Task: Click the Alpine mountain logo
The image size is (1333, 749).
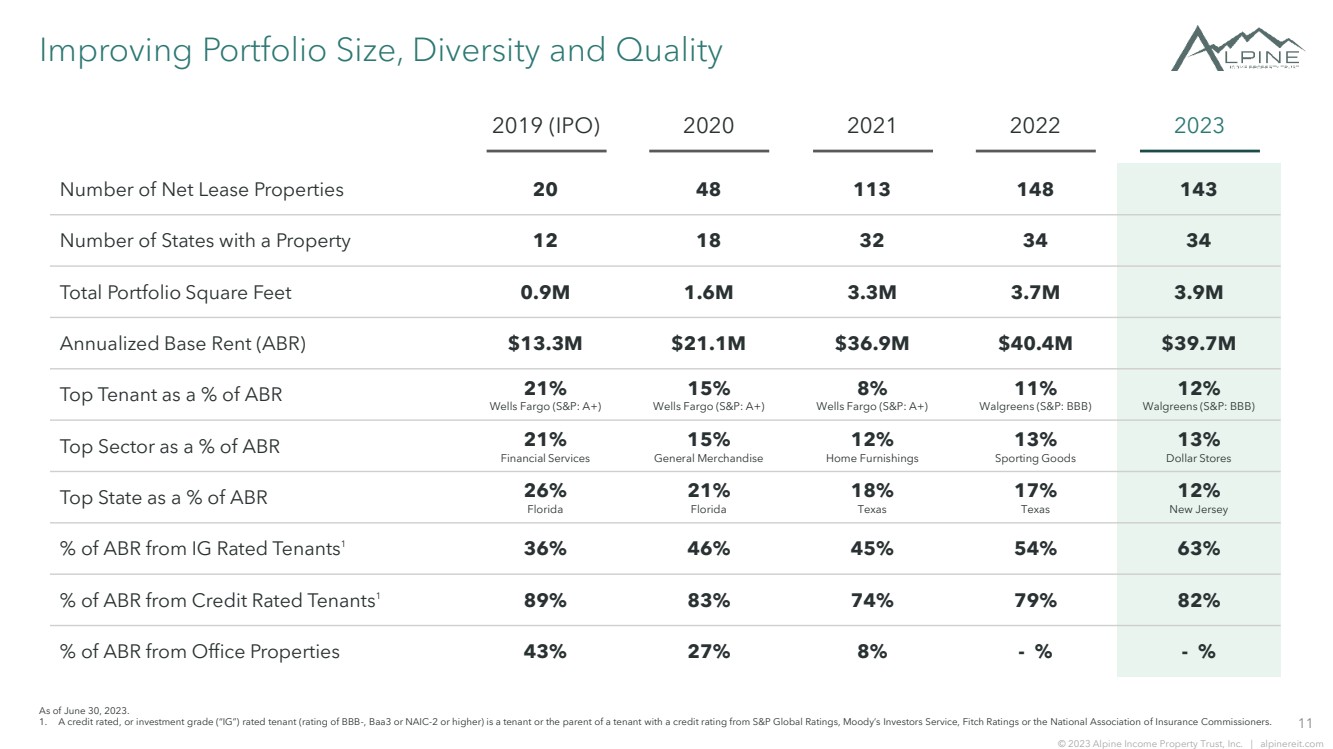Action: pyautogui.click(x=1238, y=49)
